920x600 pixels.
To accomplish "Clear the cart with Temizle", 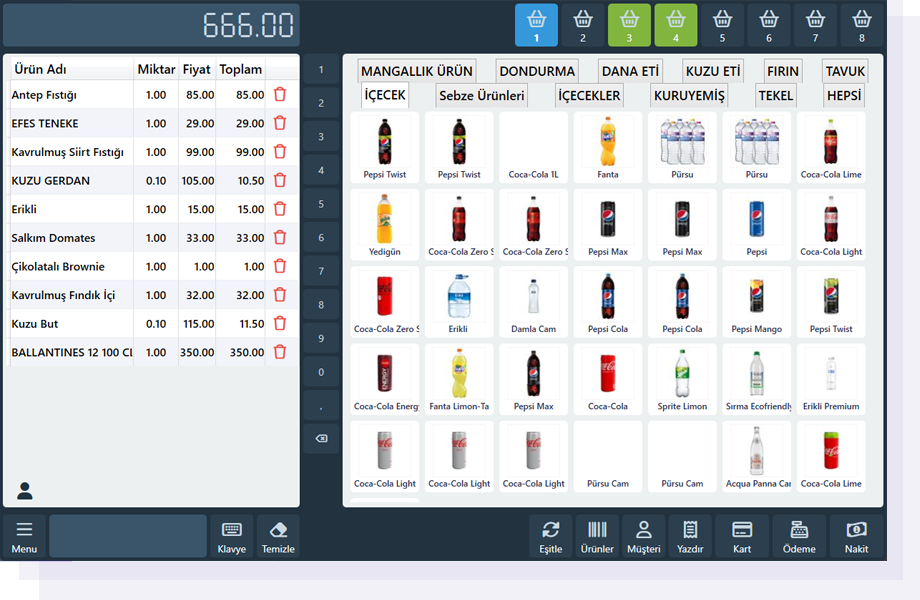I will pos(278,537).
